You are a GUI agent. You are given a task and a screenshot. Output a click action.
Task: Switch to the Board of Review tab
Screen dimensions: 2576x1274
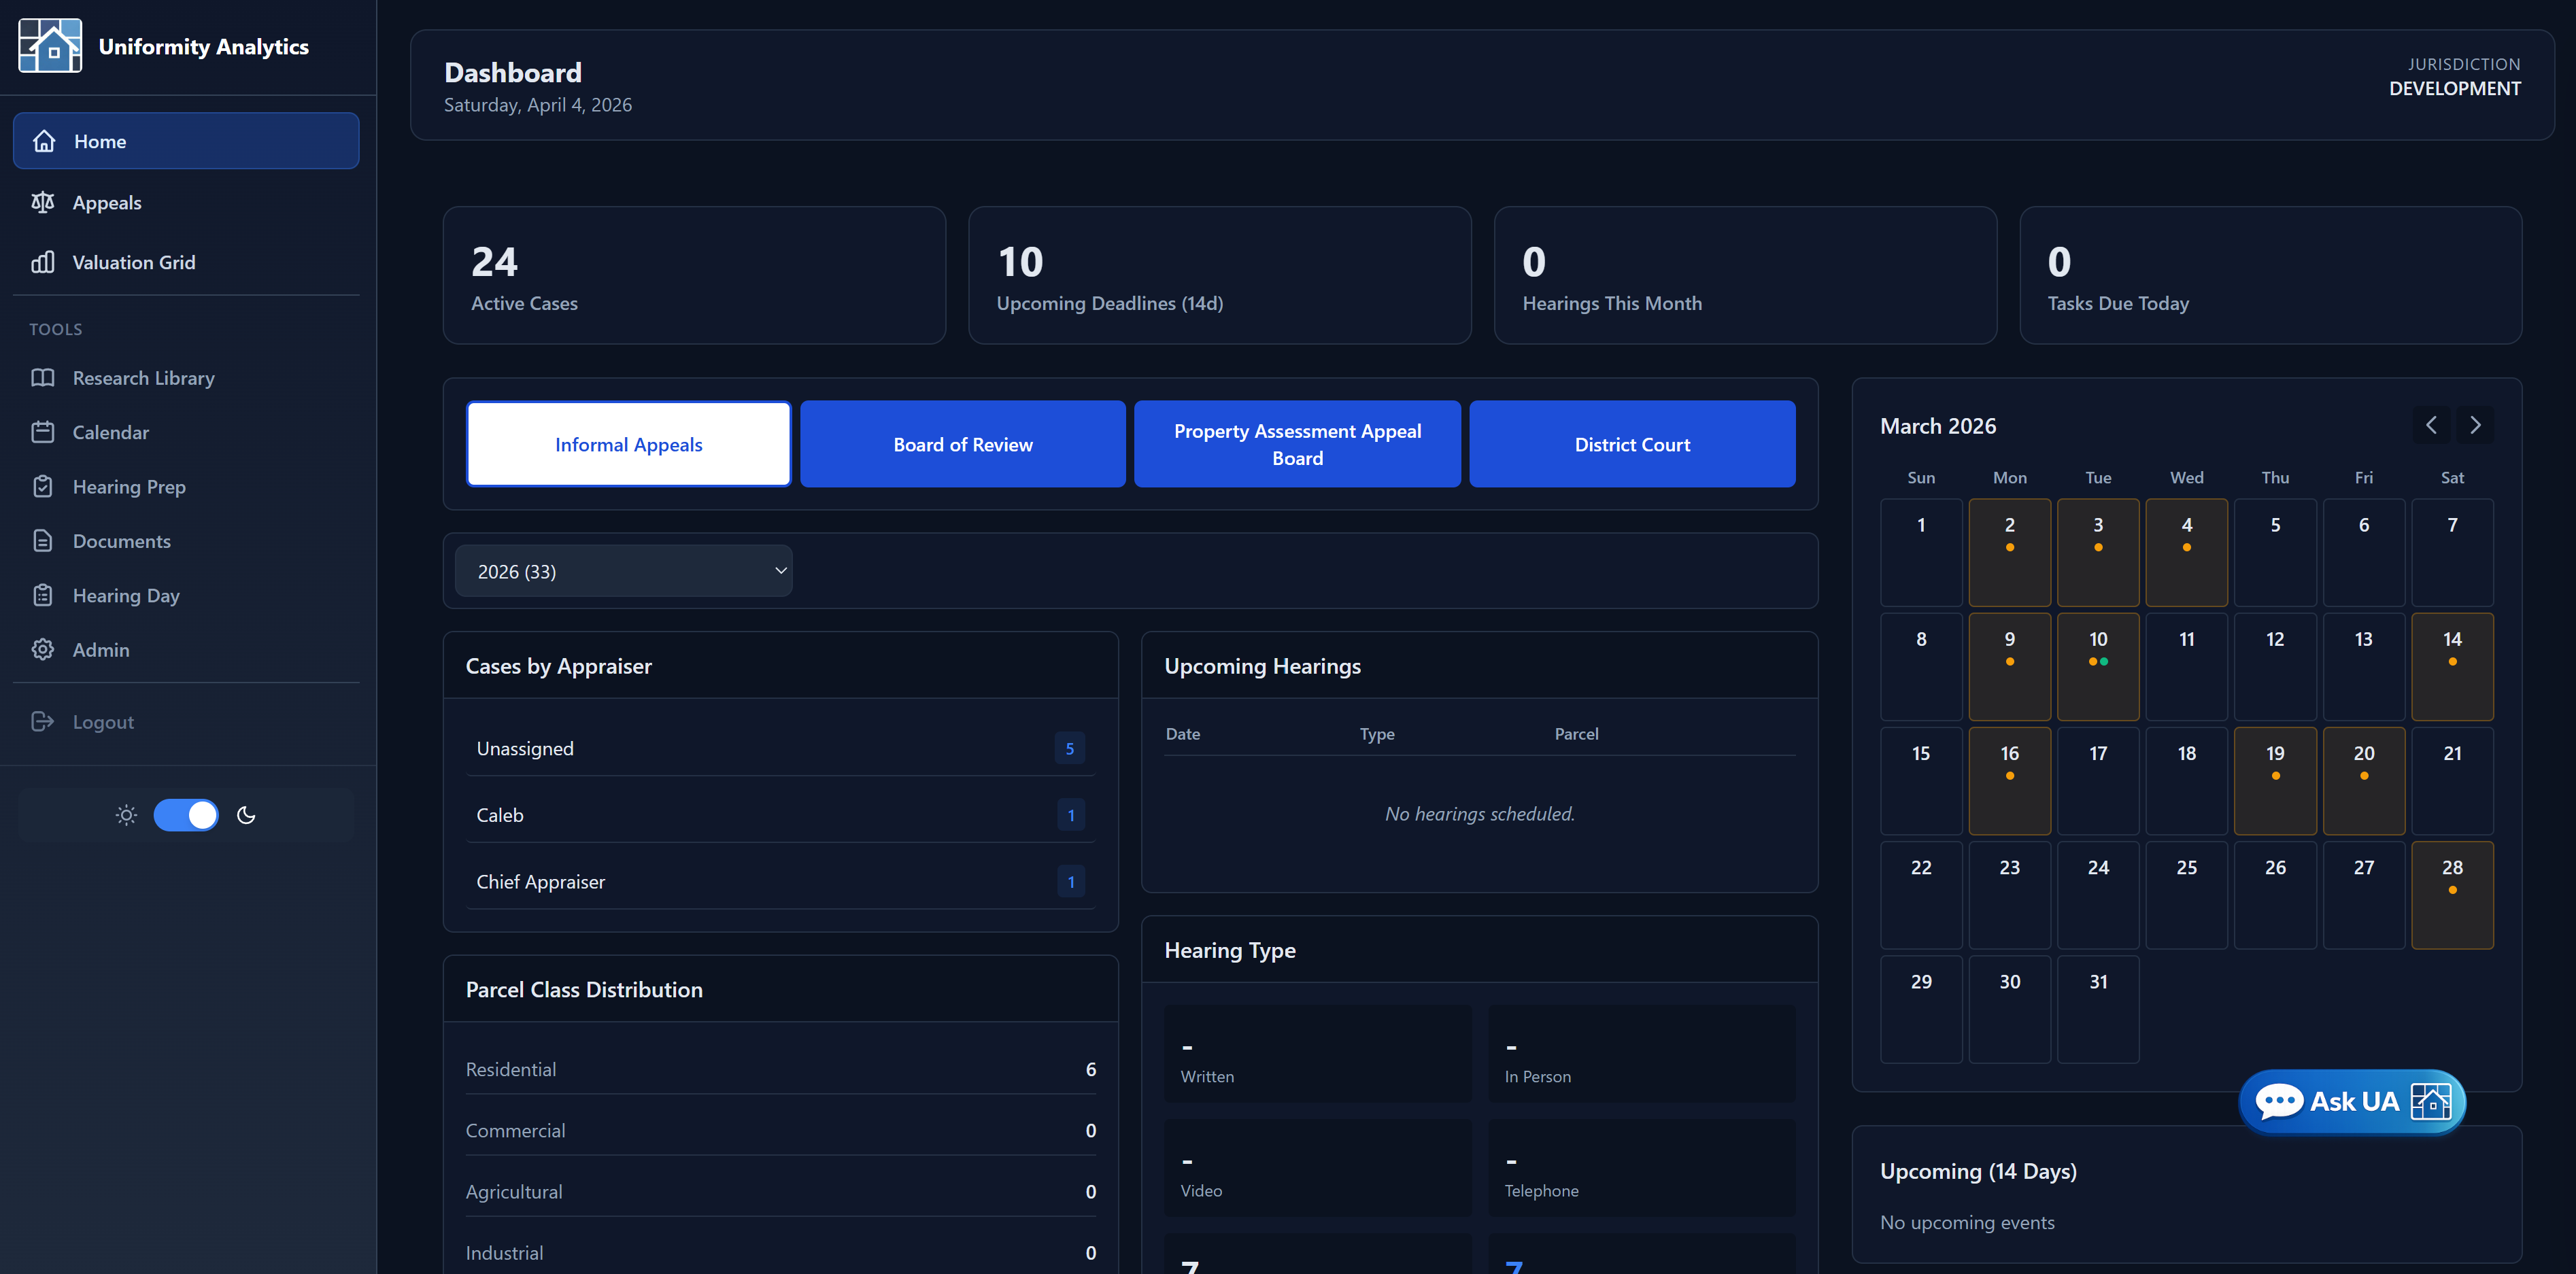tap(962, 443)
